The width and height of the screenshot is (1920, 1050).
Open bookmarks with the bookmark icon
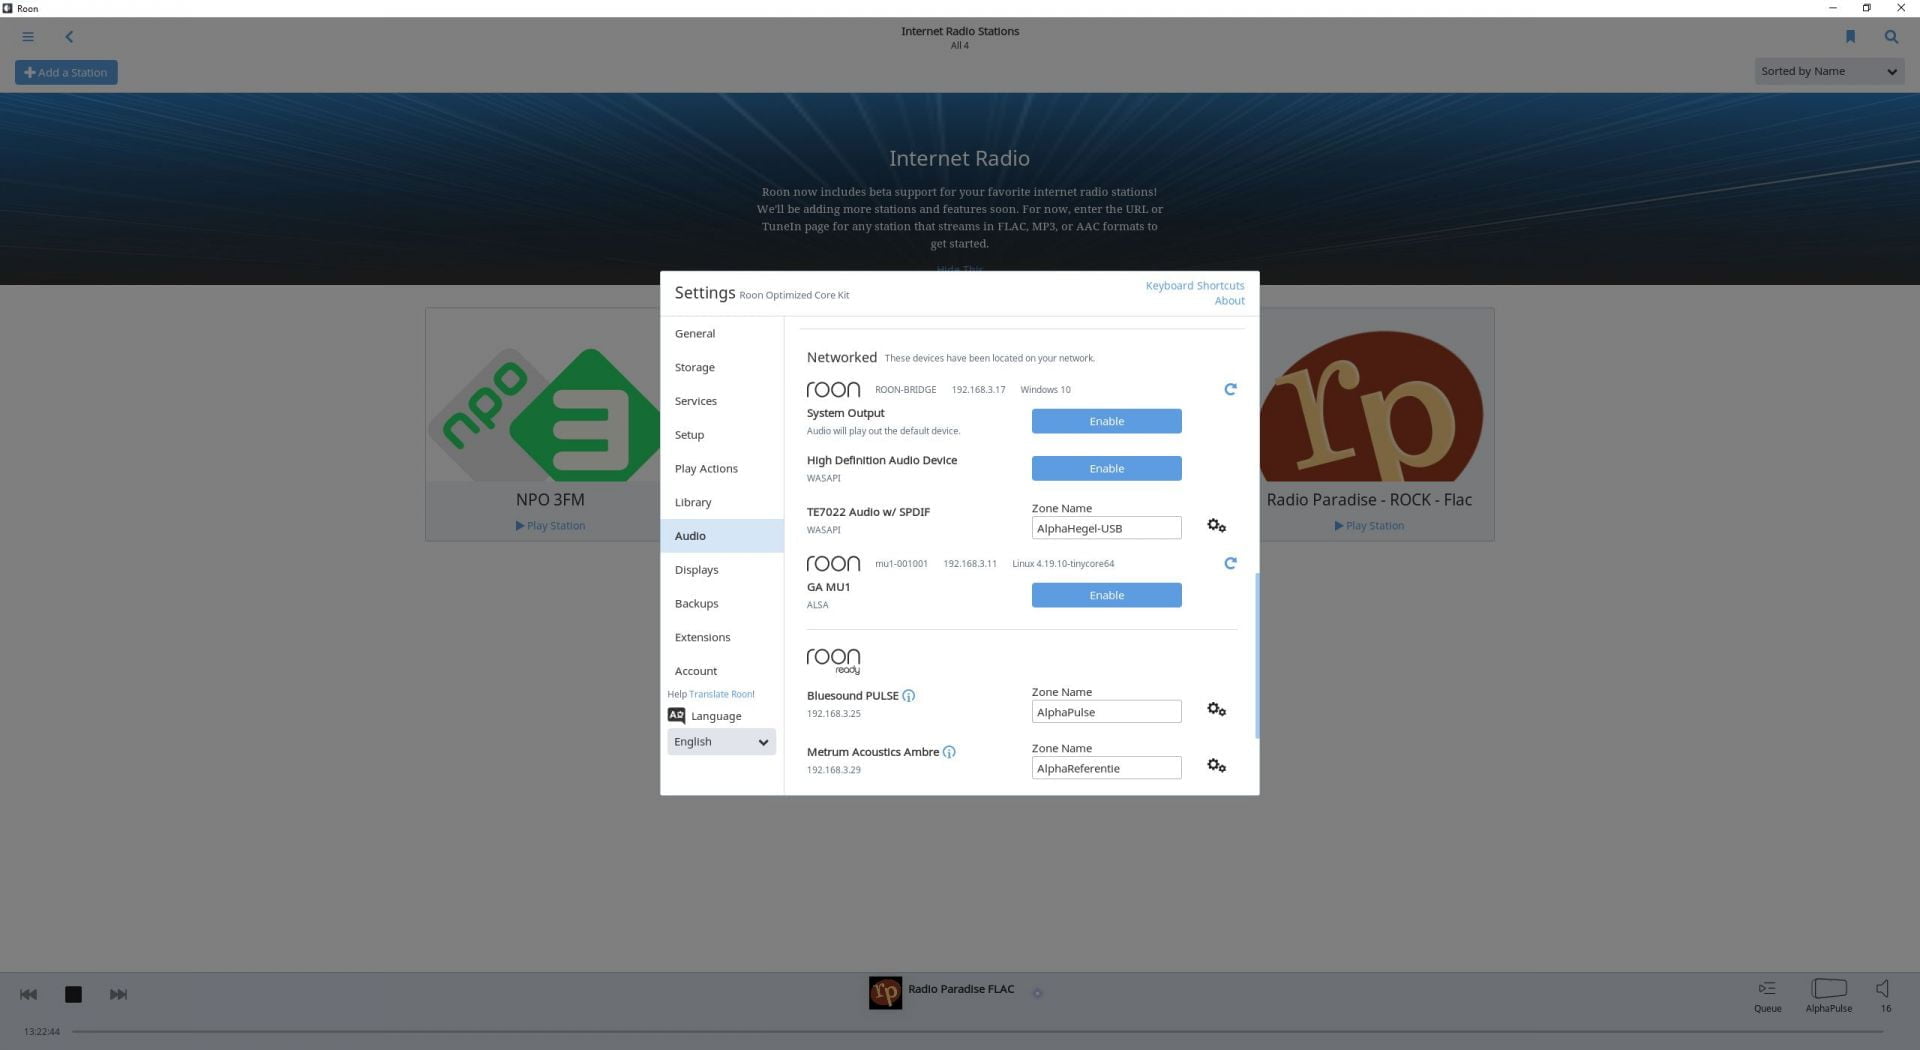click(1850, 37)
